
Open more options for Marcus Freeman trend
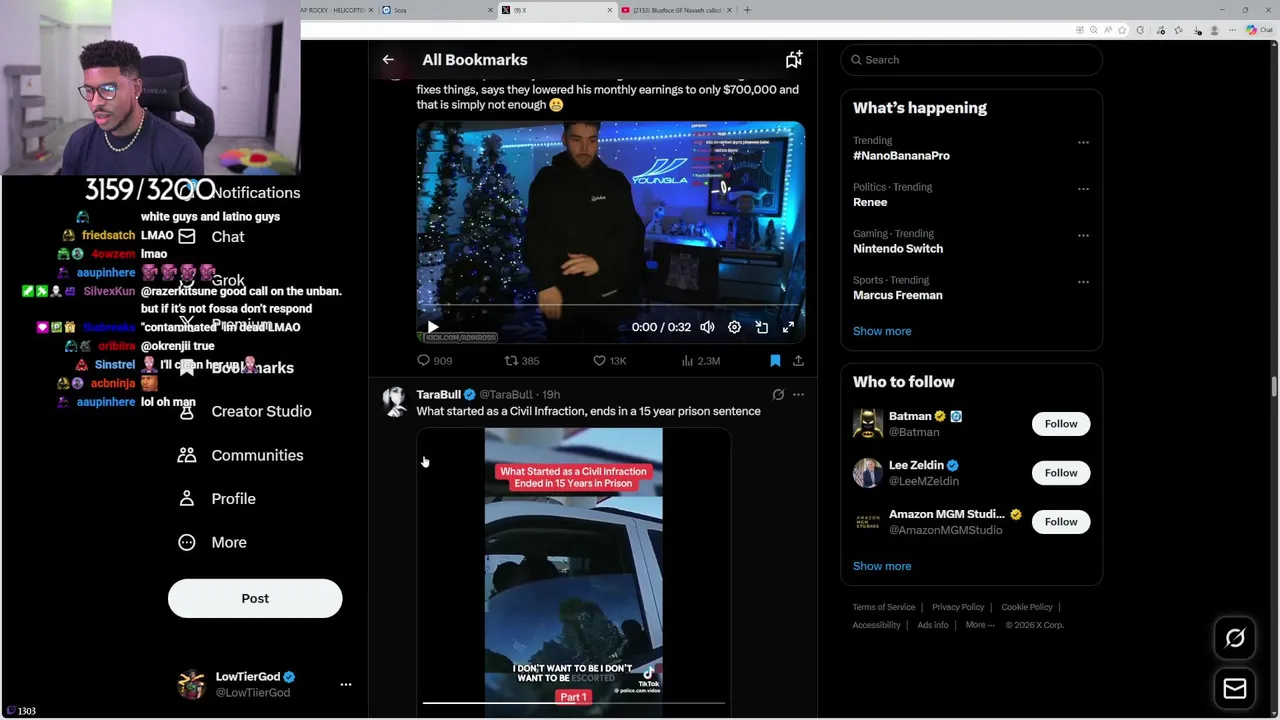pos(1083,282)
